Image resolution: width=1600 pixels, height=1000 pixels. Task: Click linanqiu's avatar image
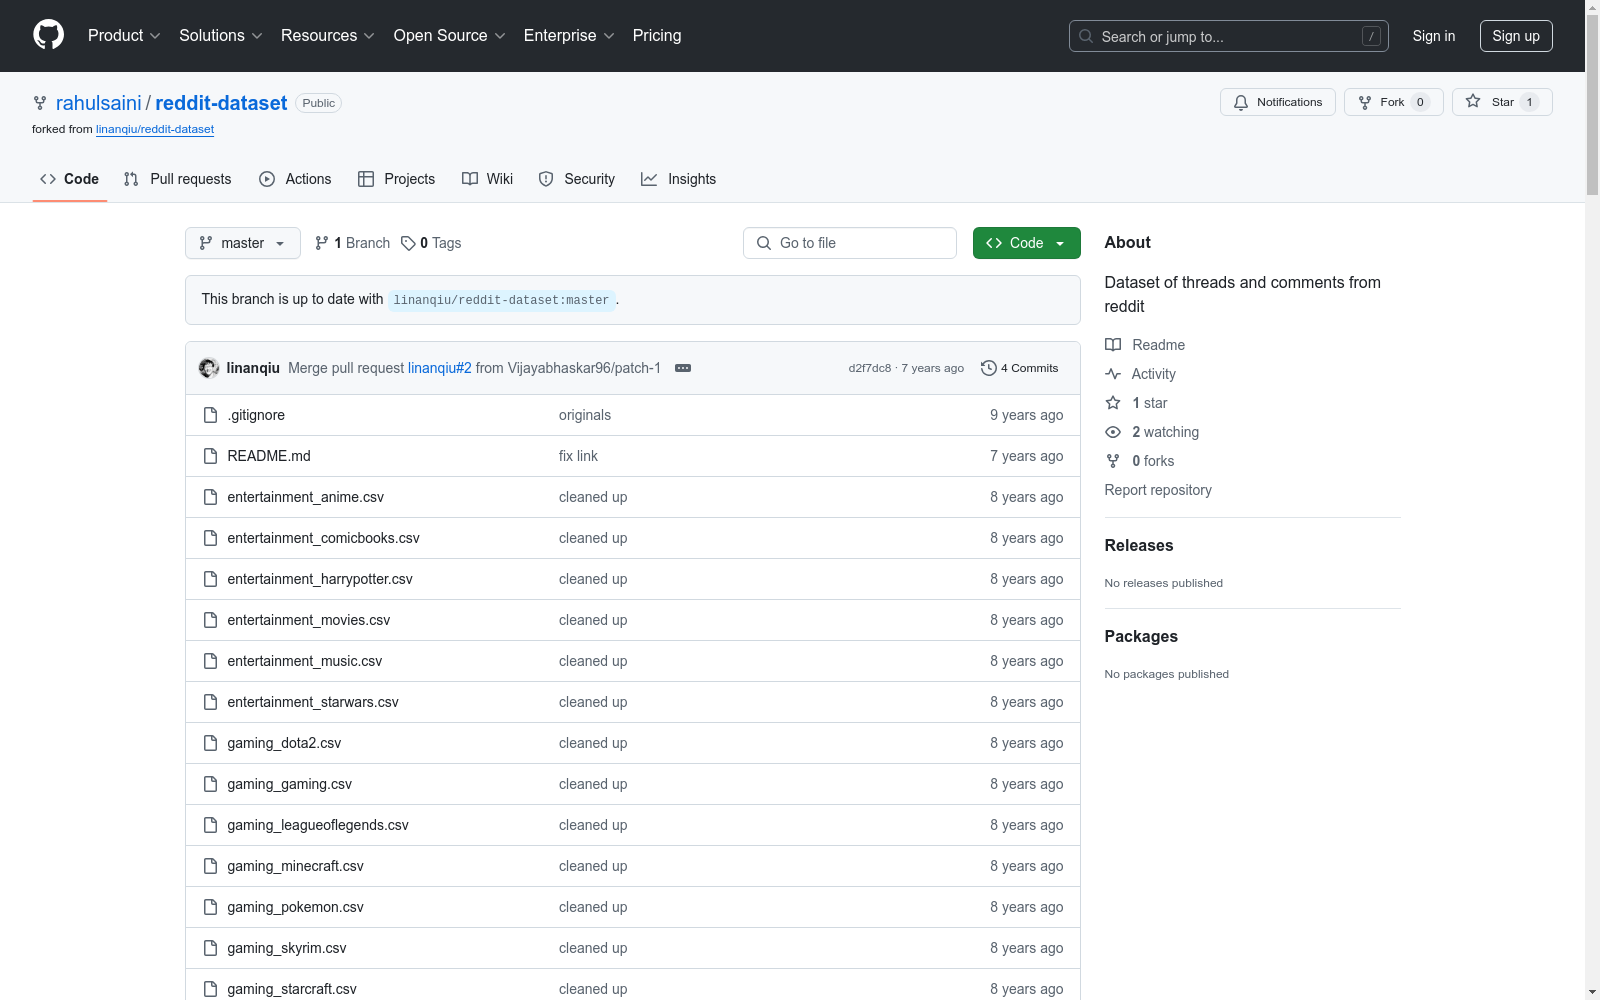(x=209, y=368)
